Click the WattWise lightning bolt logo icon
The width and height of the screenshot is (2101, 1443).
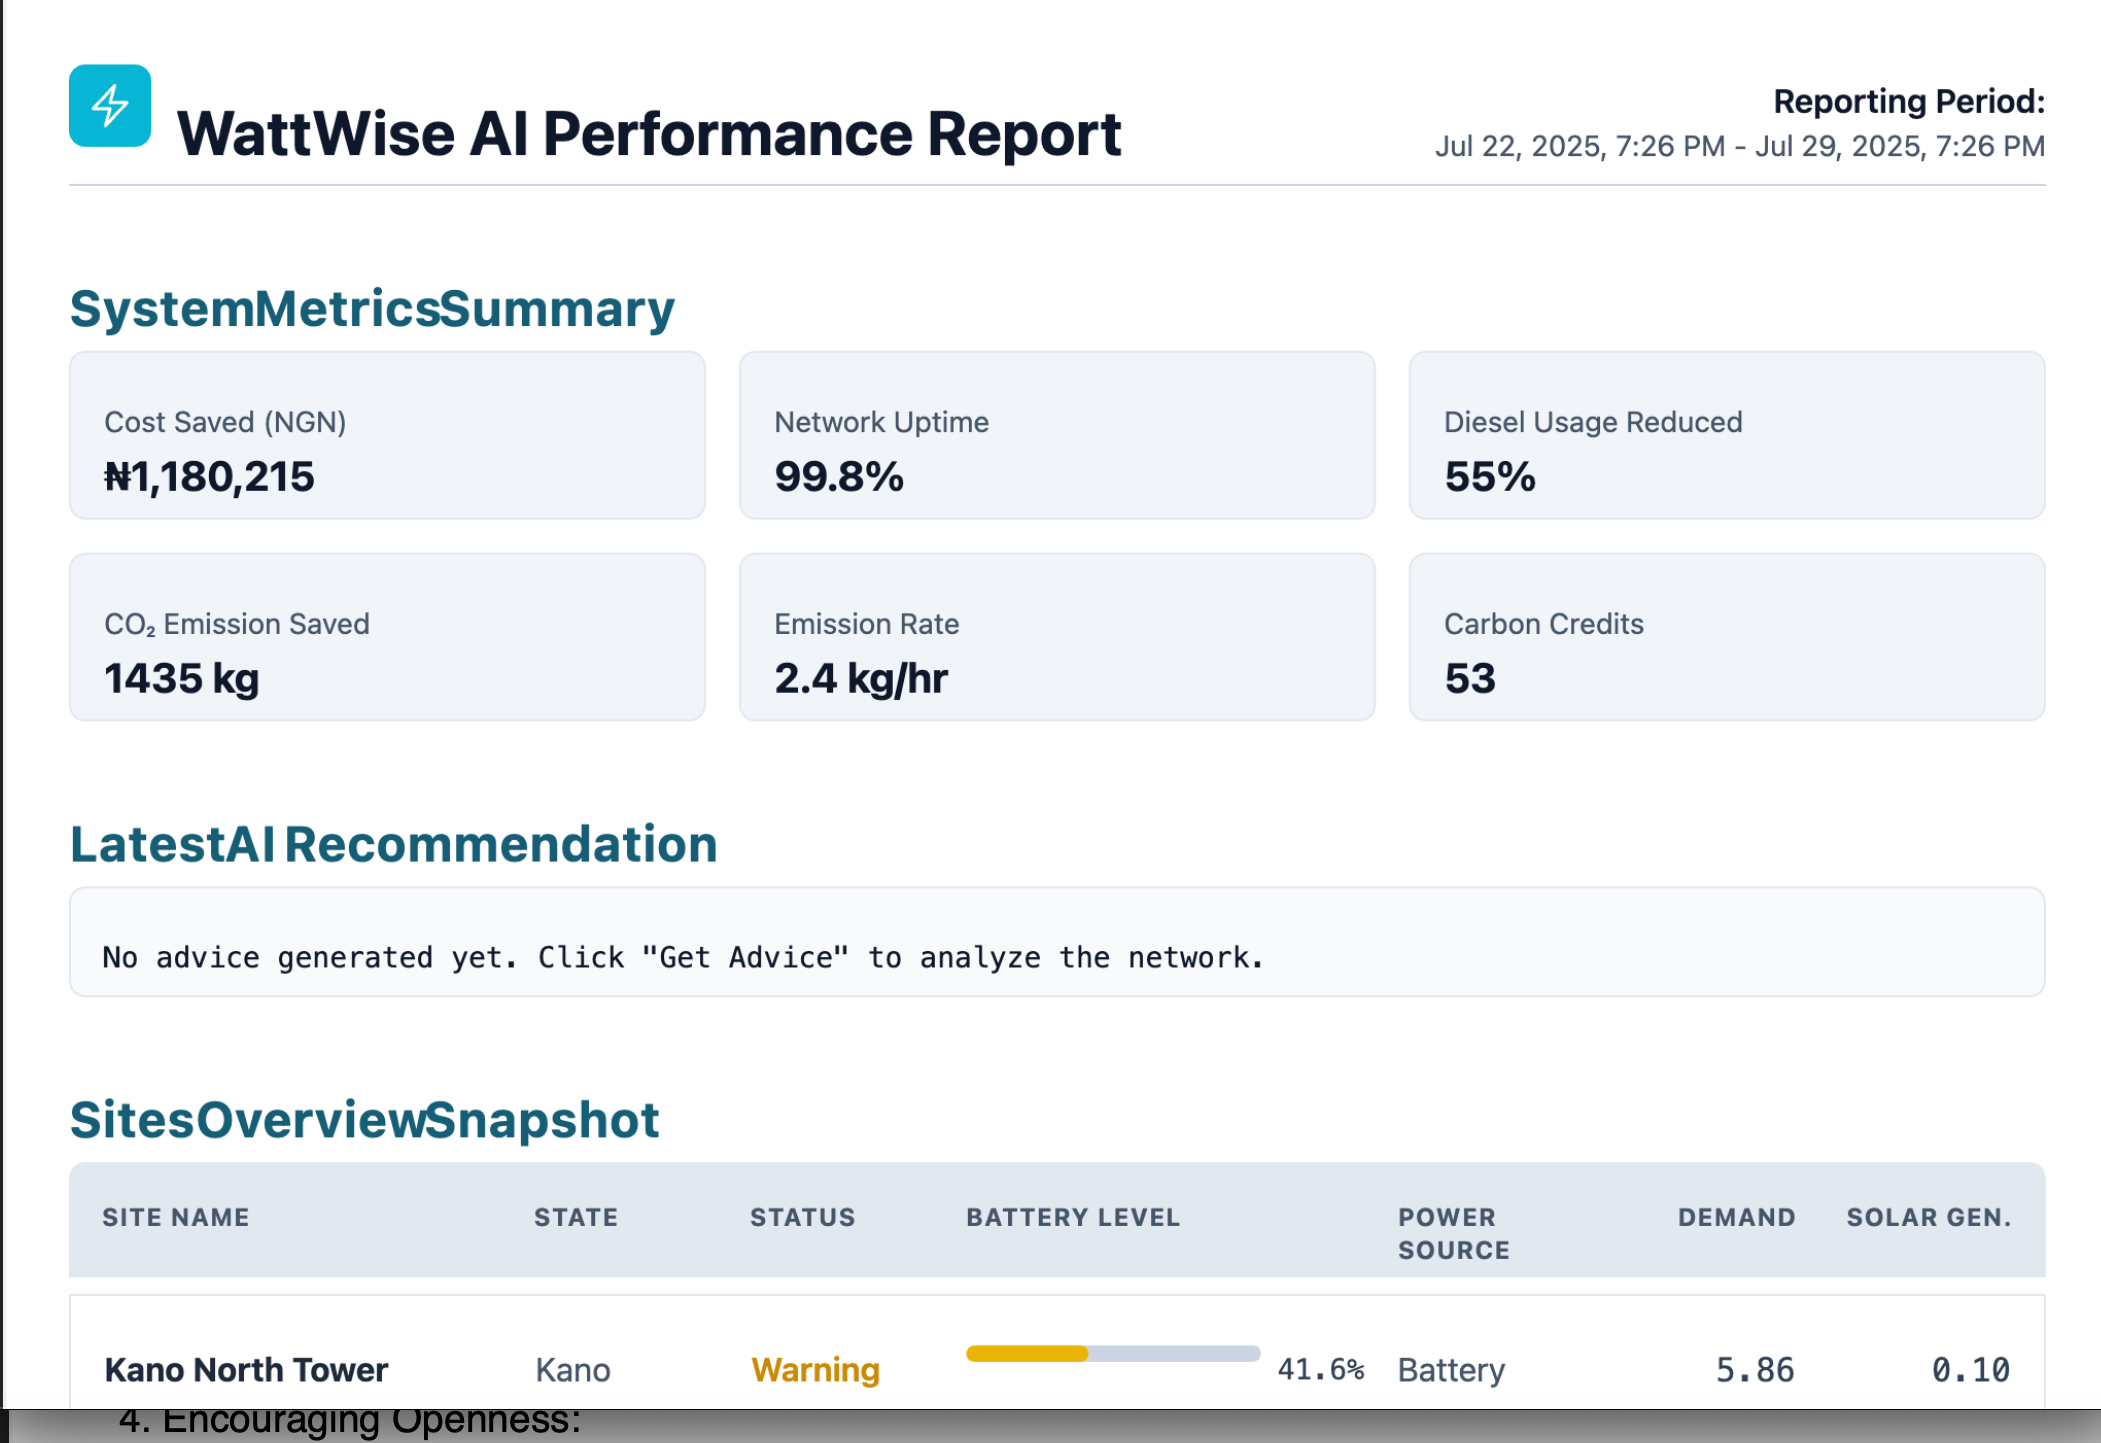(110, 106)
